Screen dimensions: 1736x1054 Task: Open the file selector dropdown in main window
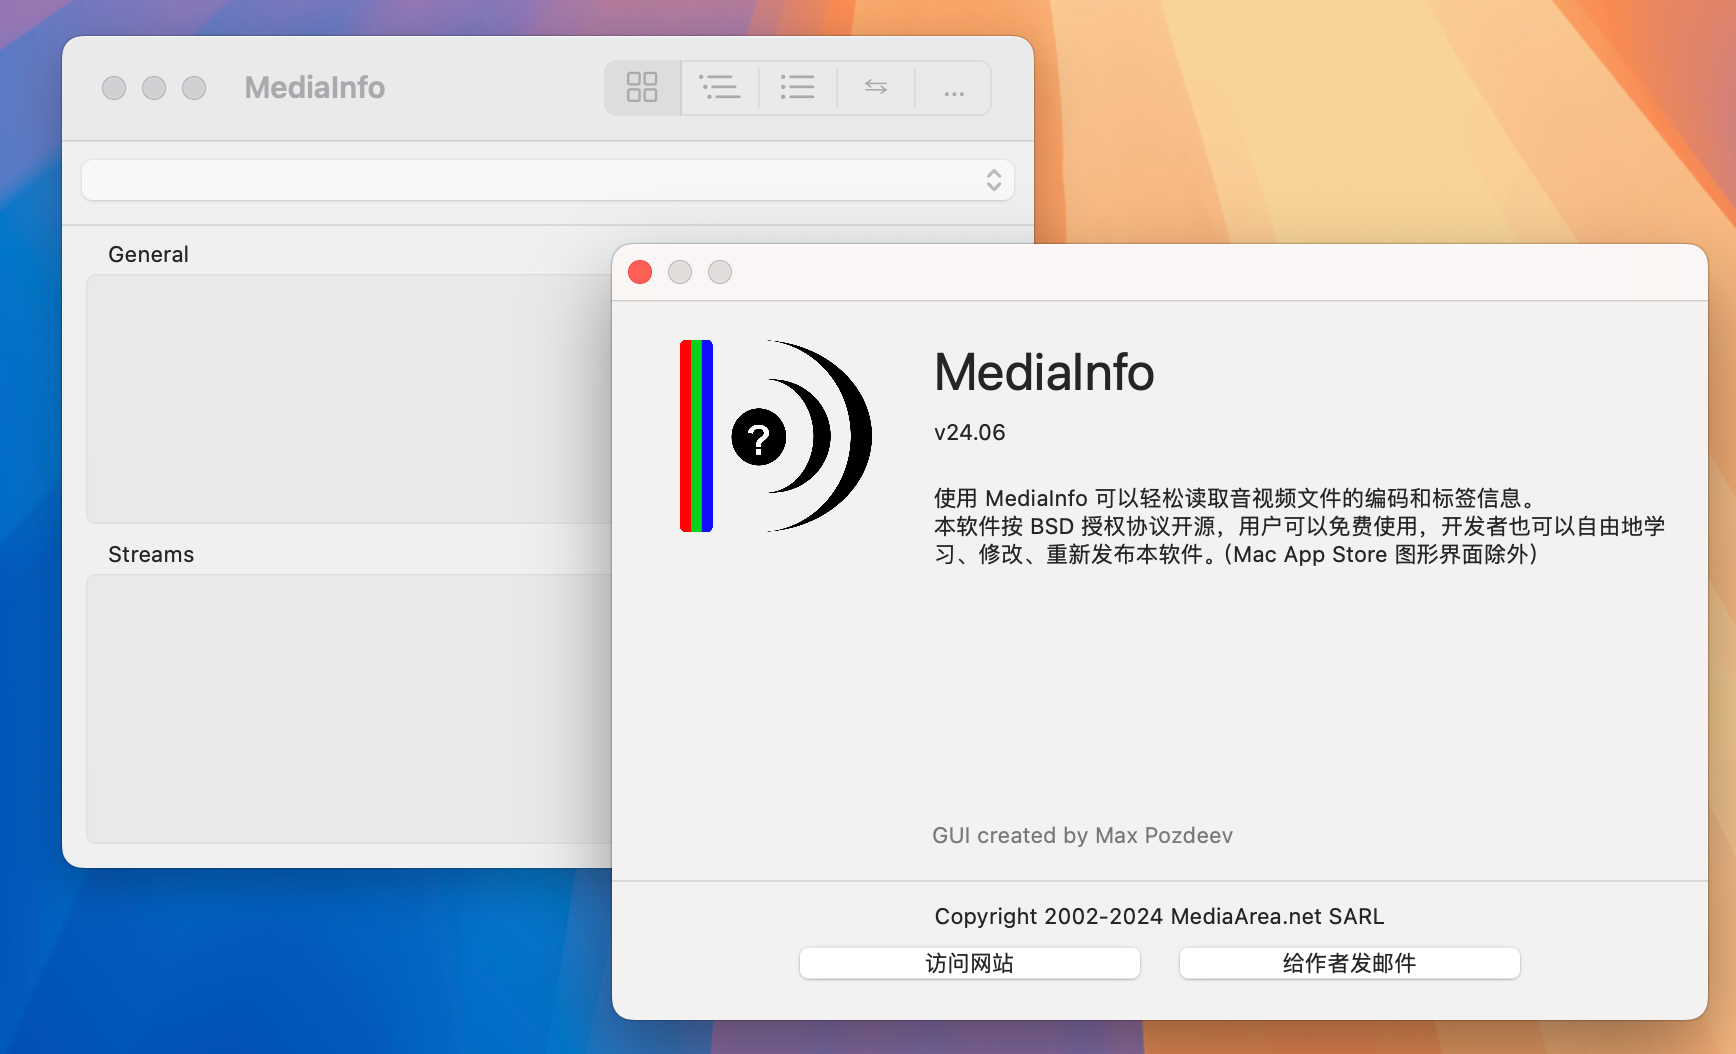548,180
